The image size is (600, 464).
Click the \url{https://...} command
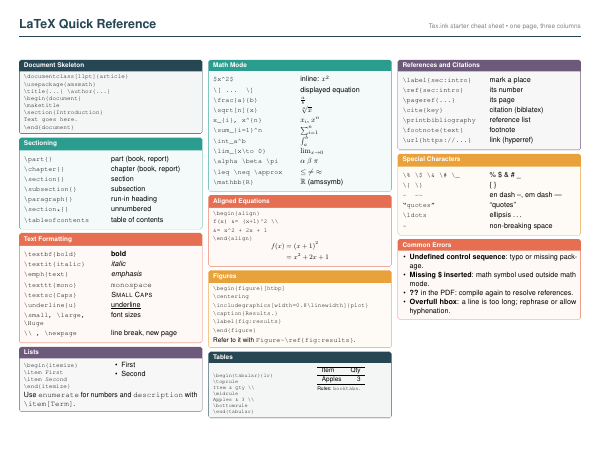(437, 140)
